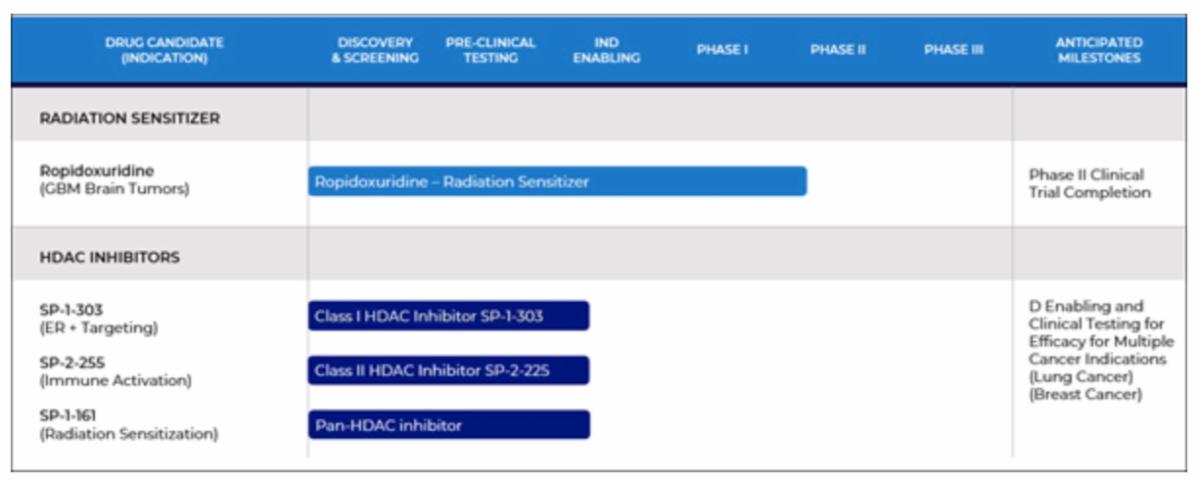Select the Pan-HDAC inhibitor progress bar
Image resolution: width=1200 pixels, height=484 pixels.
tap(448, 425)
